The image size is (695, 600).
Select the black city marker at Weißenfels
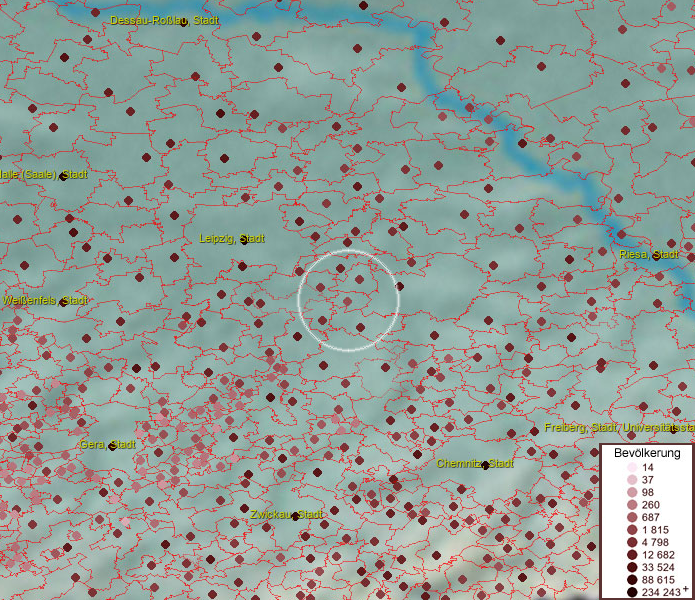click(63, 302)
